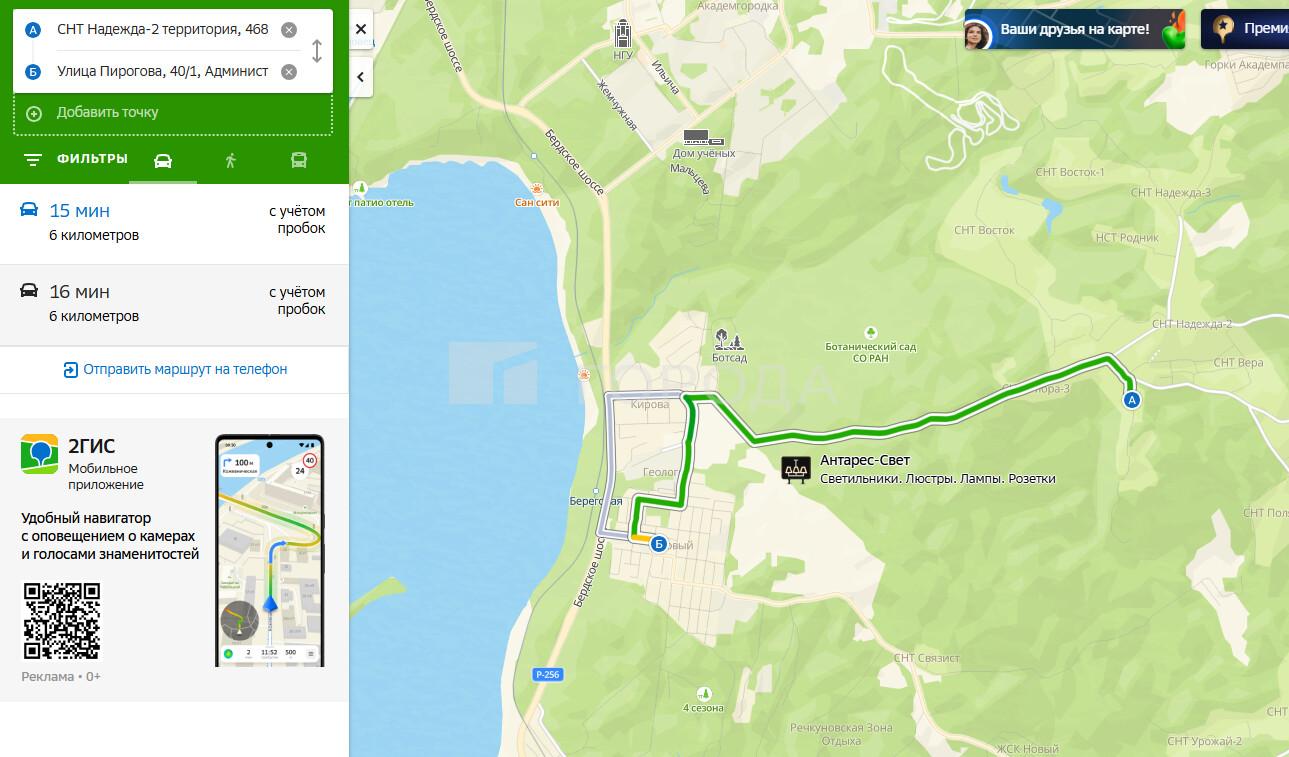Click the НГУ building icon on map
The height and width of the screenshot is (757, 1289).
tap(624, 35)
